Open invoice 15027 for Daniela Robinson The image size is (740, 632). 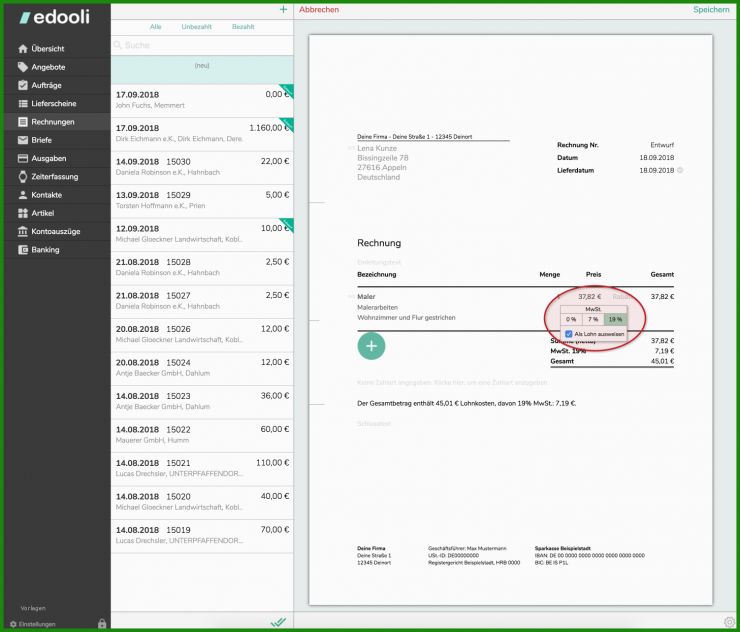202,301
